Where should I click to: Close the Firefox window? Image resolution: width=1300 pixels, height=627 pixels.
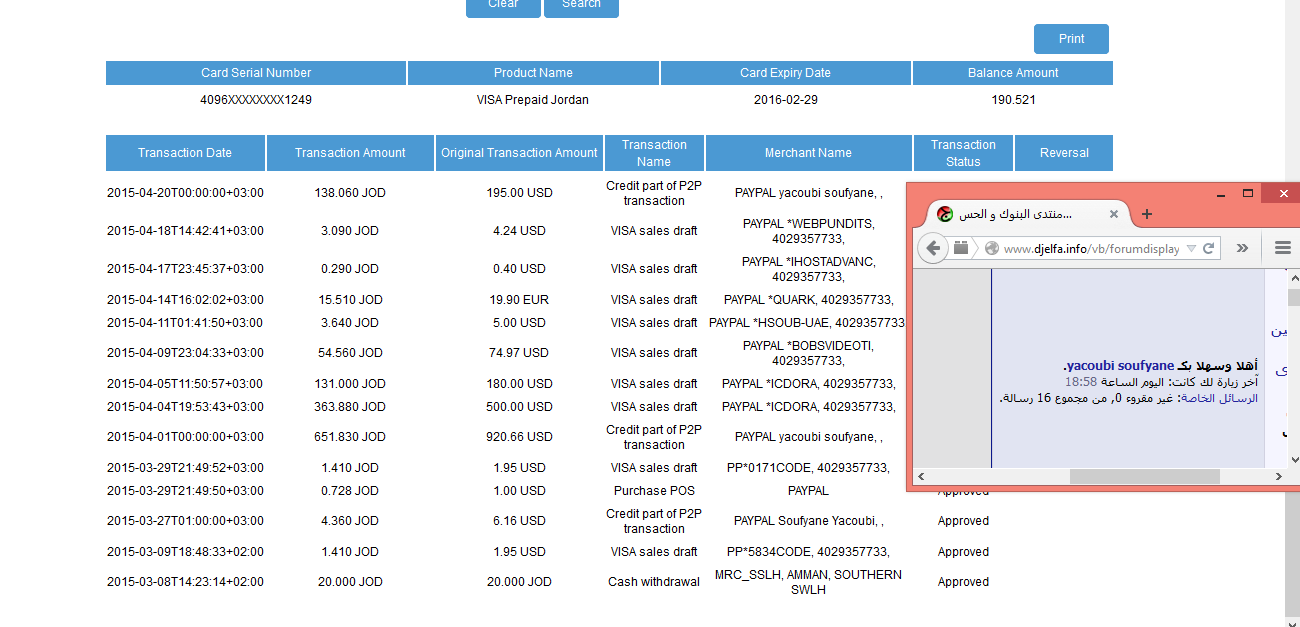pyautogui.click(x=1281, y=193)
